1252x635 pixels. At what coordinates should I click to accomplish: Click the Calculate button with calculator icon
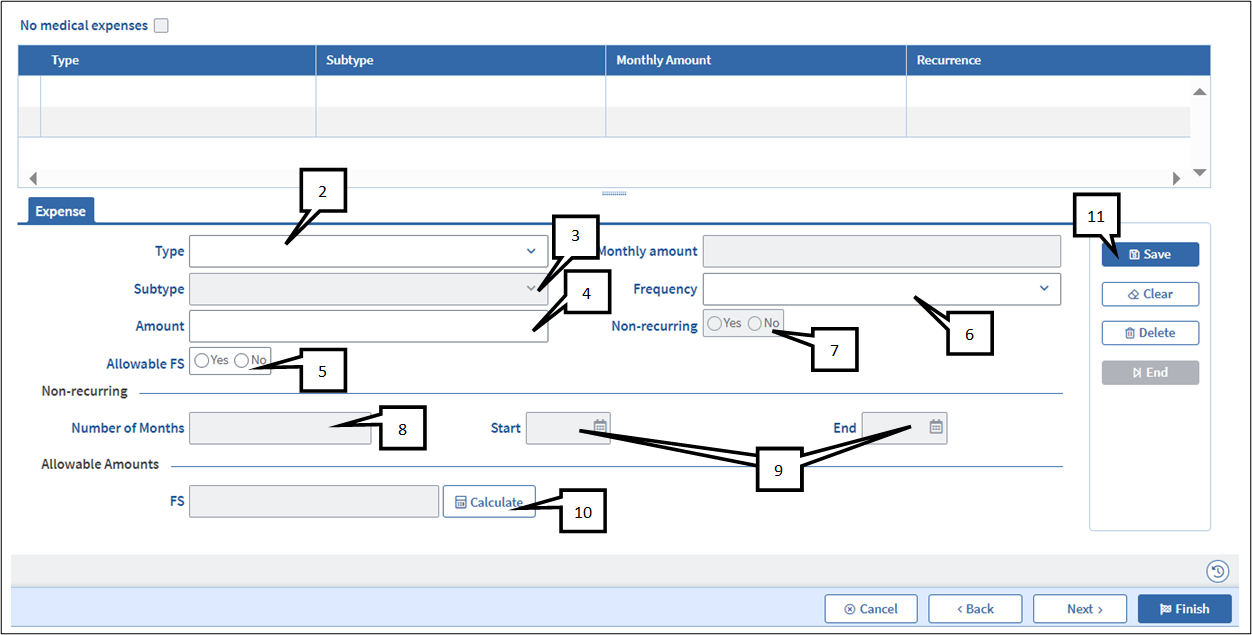click(489, 502)
